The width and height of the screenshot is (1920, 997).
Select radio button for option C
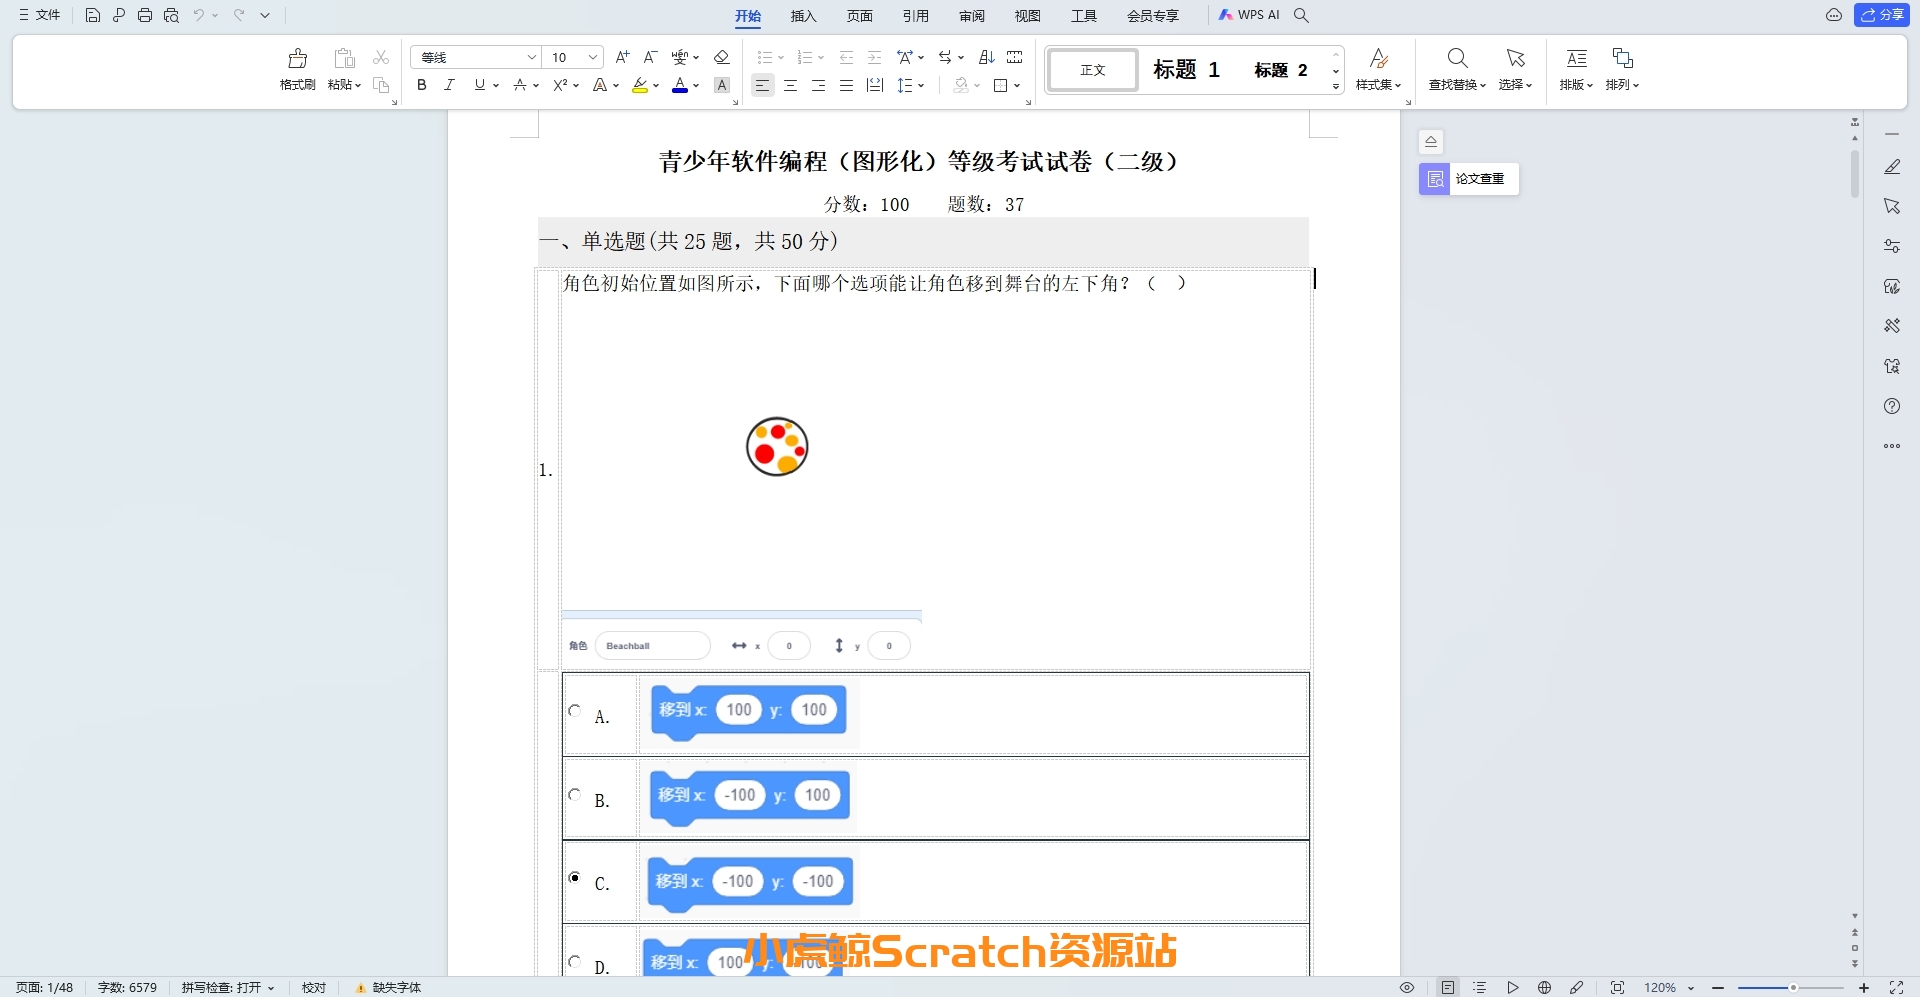[575, 877]
